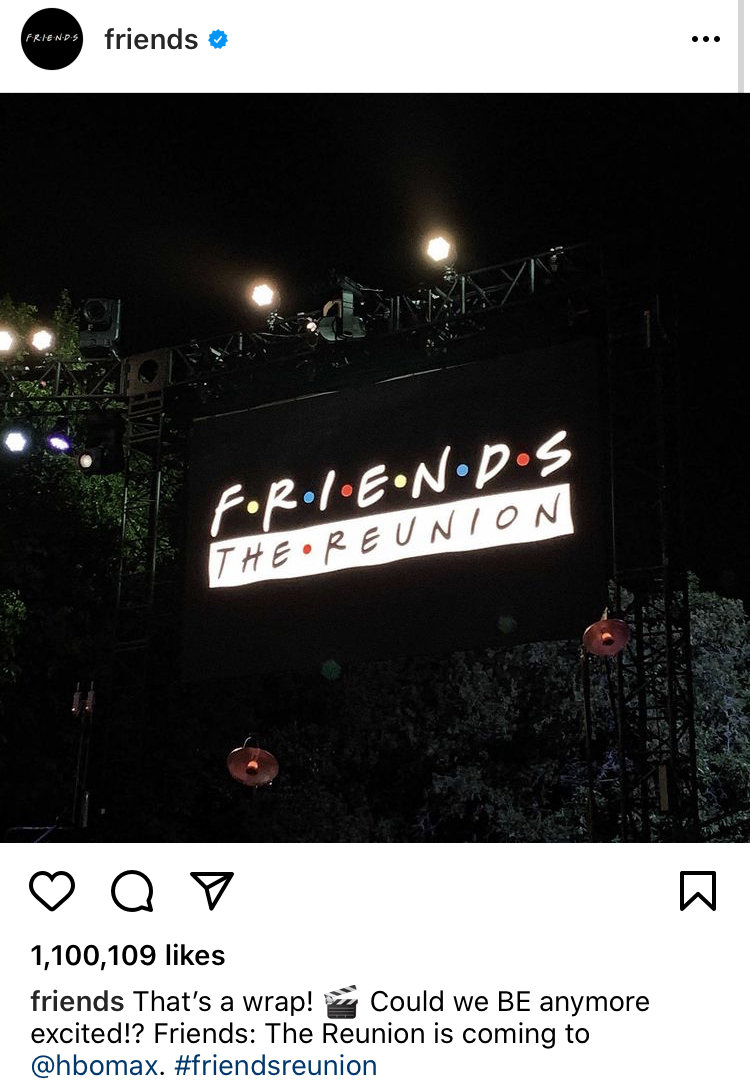Click the blue verified badge
This screenshot has width=750, height=1087.
tap(218, 40)
